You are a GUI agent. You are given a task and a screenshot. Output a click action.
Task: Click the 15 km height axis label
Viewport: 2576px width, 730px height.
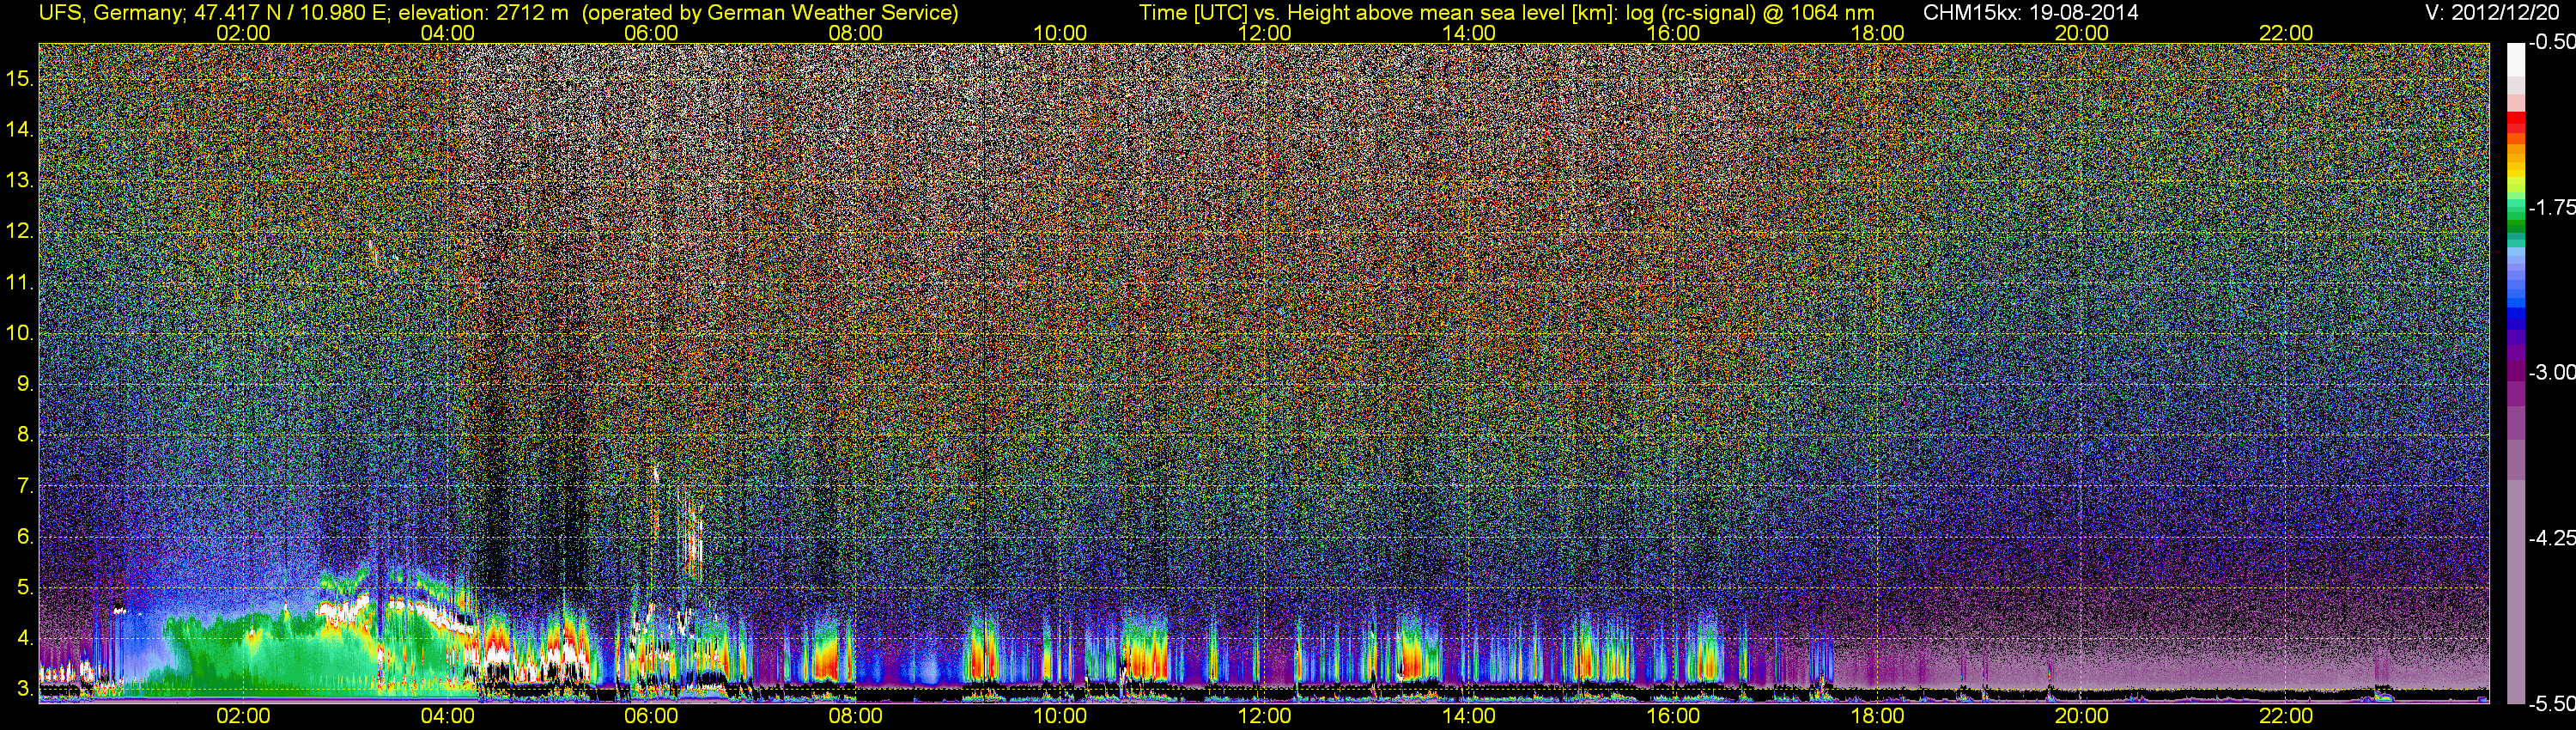coord(20,78)
